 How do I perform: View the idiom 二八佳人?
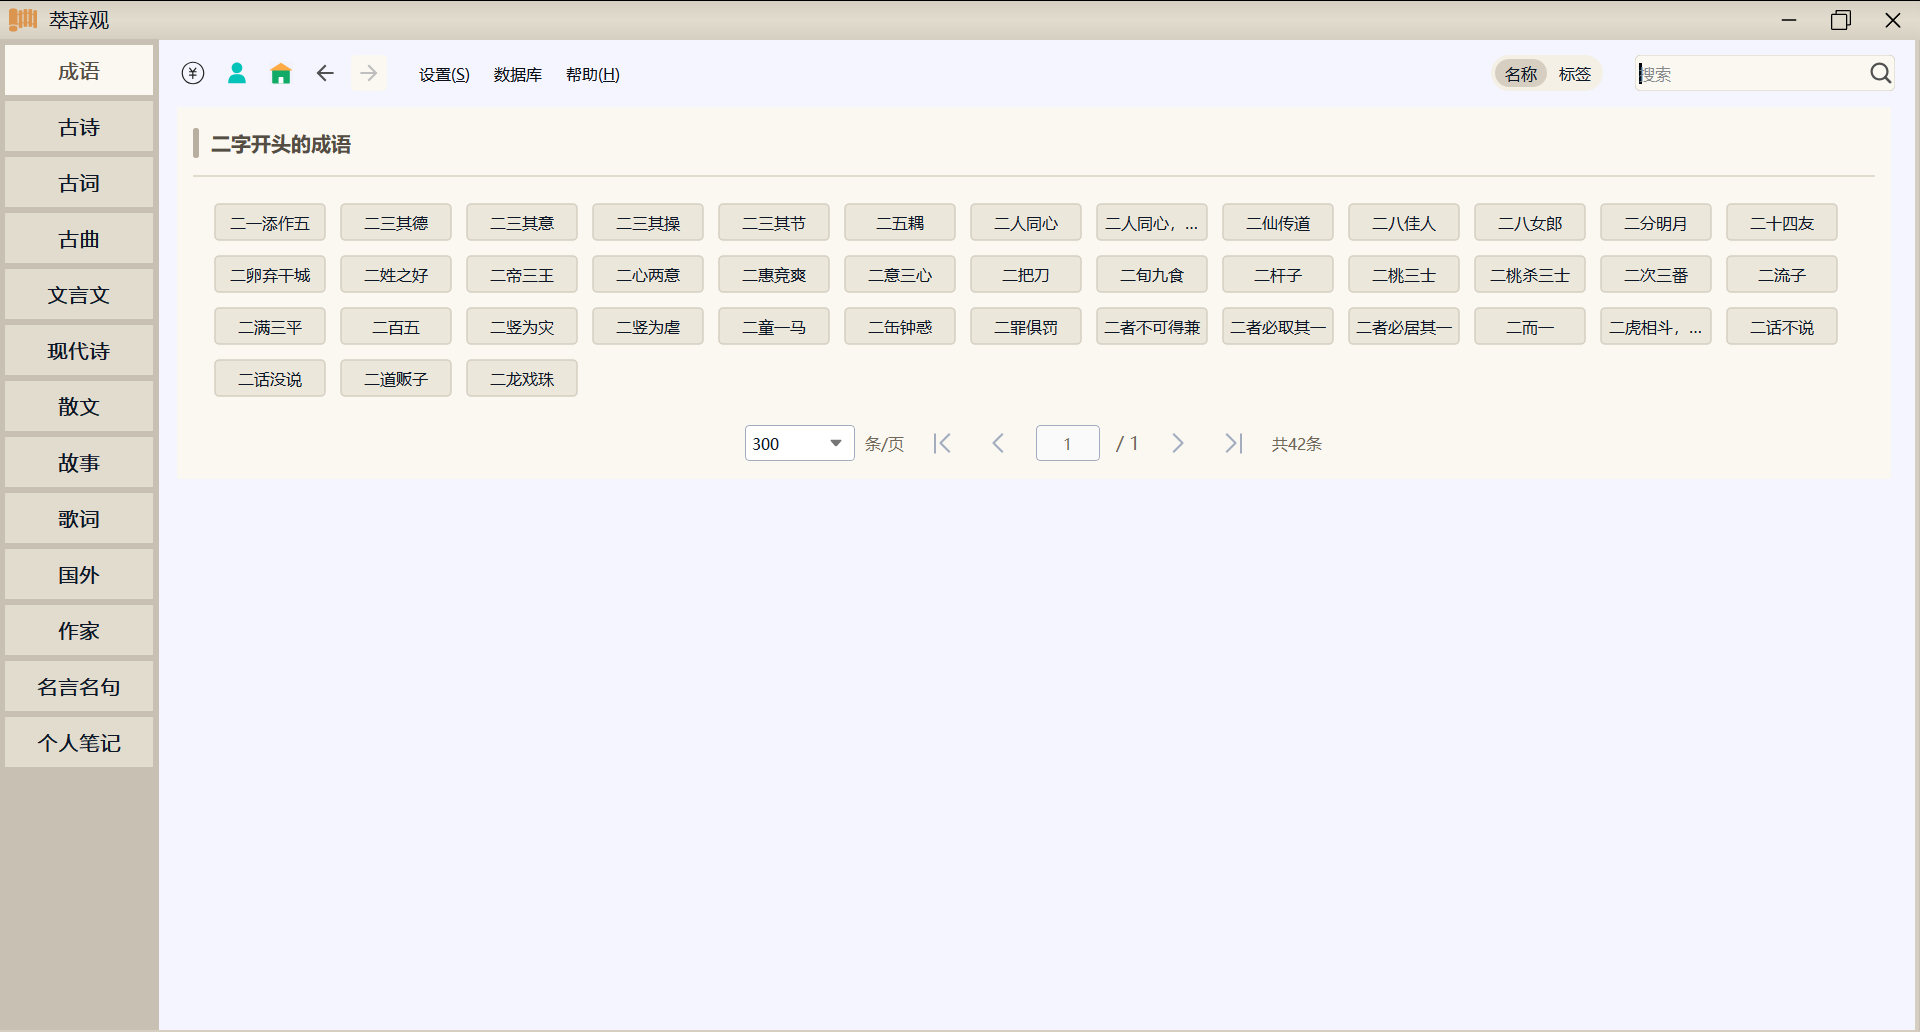tap(1404, 223)
